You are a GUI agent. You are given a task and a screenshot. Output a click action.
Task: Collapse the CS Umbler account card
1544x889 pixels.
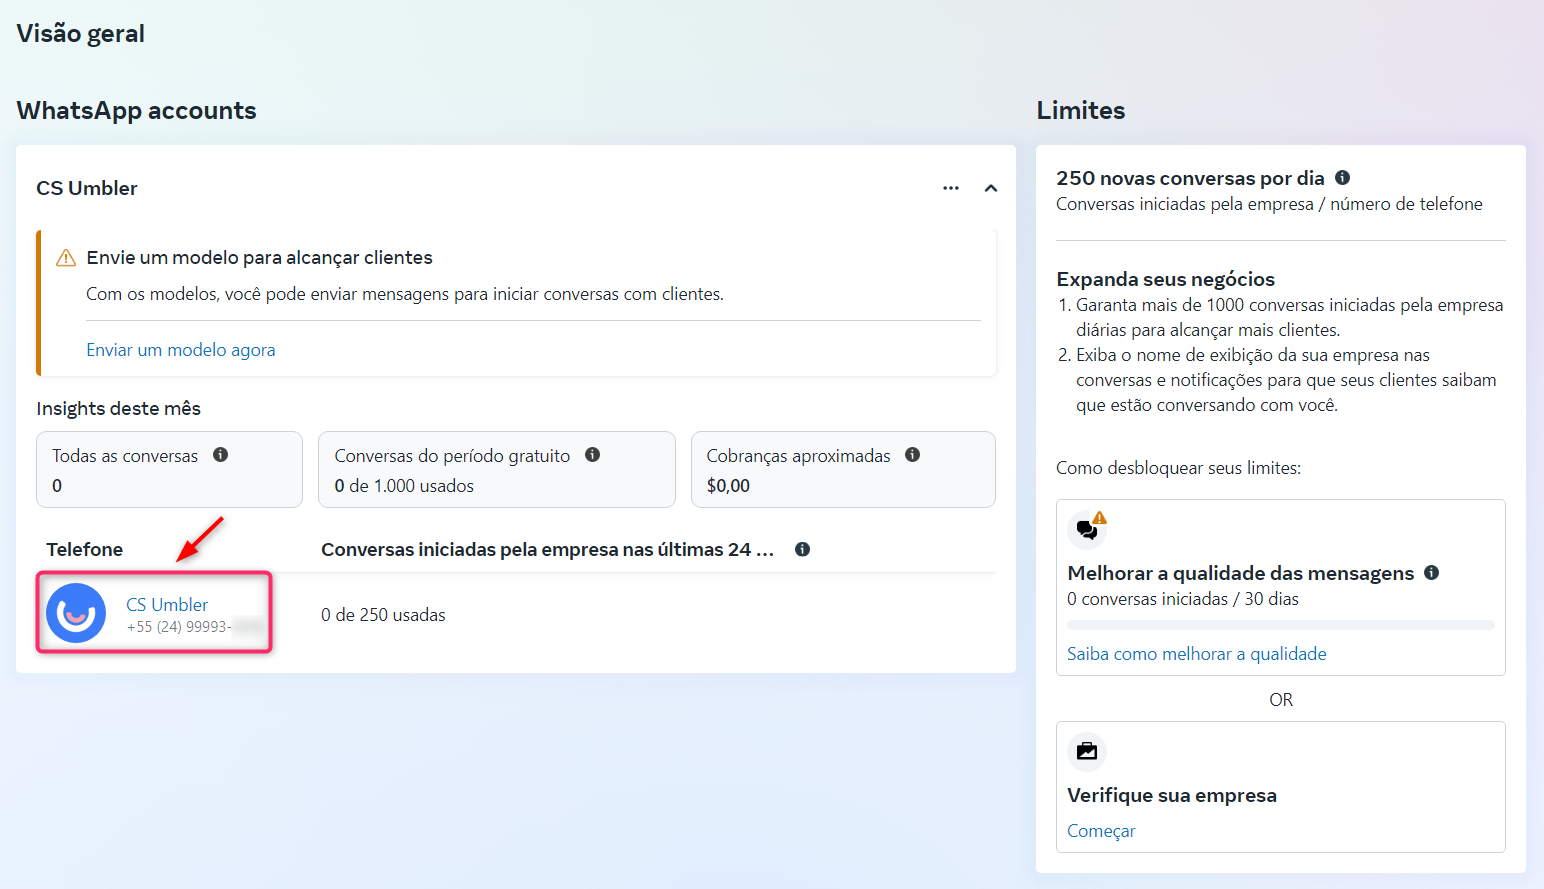[x=990, y=188]
